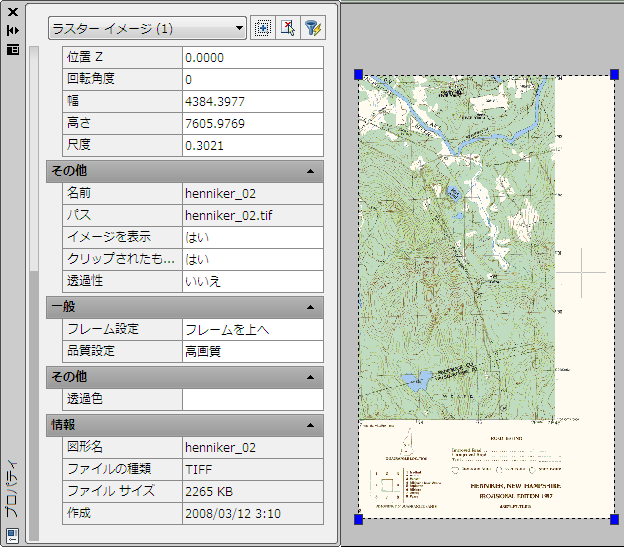Select the 図形名 value henniker_02
Screen dimensions: 624x547
253,448
